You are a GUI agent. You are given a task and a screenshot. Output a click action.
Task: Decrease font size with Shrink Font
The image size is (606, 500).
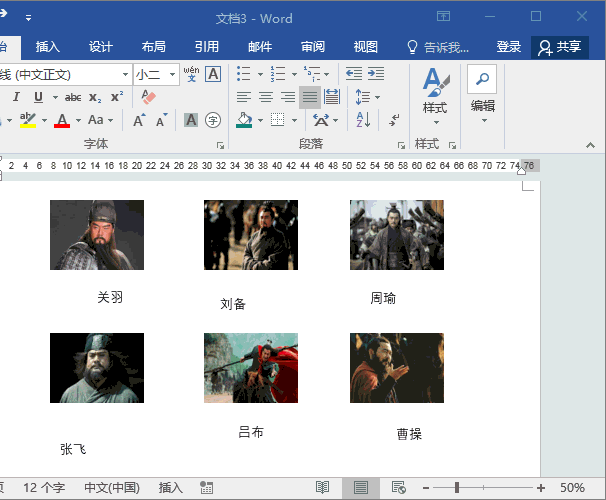162,120
